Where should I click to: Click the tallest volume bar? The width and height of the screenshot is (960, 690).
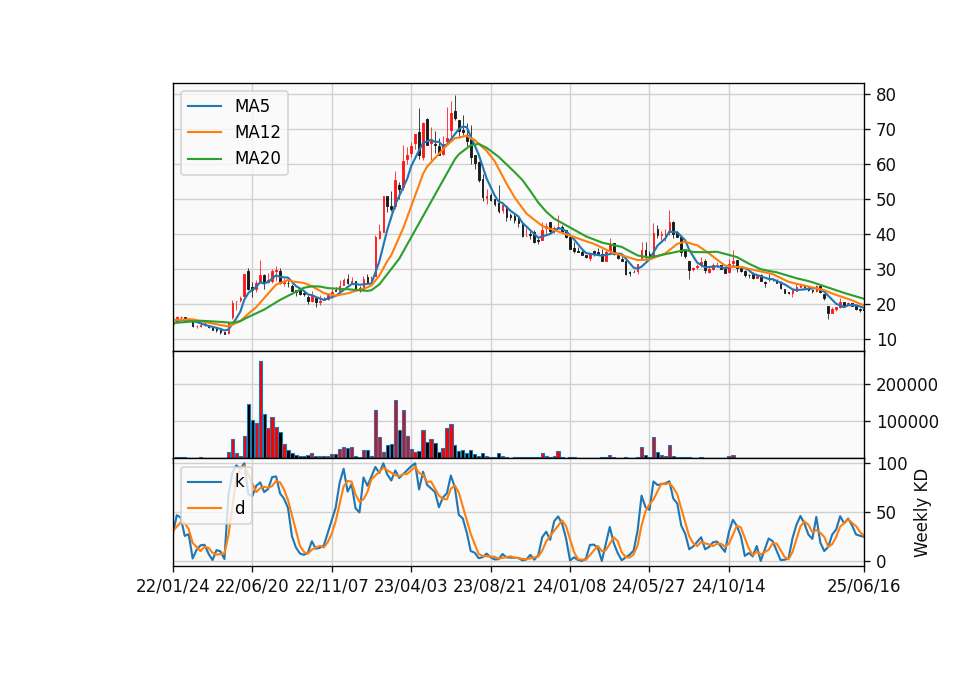[x=261, y=410]
